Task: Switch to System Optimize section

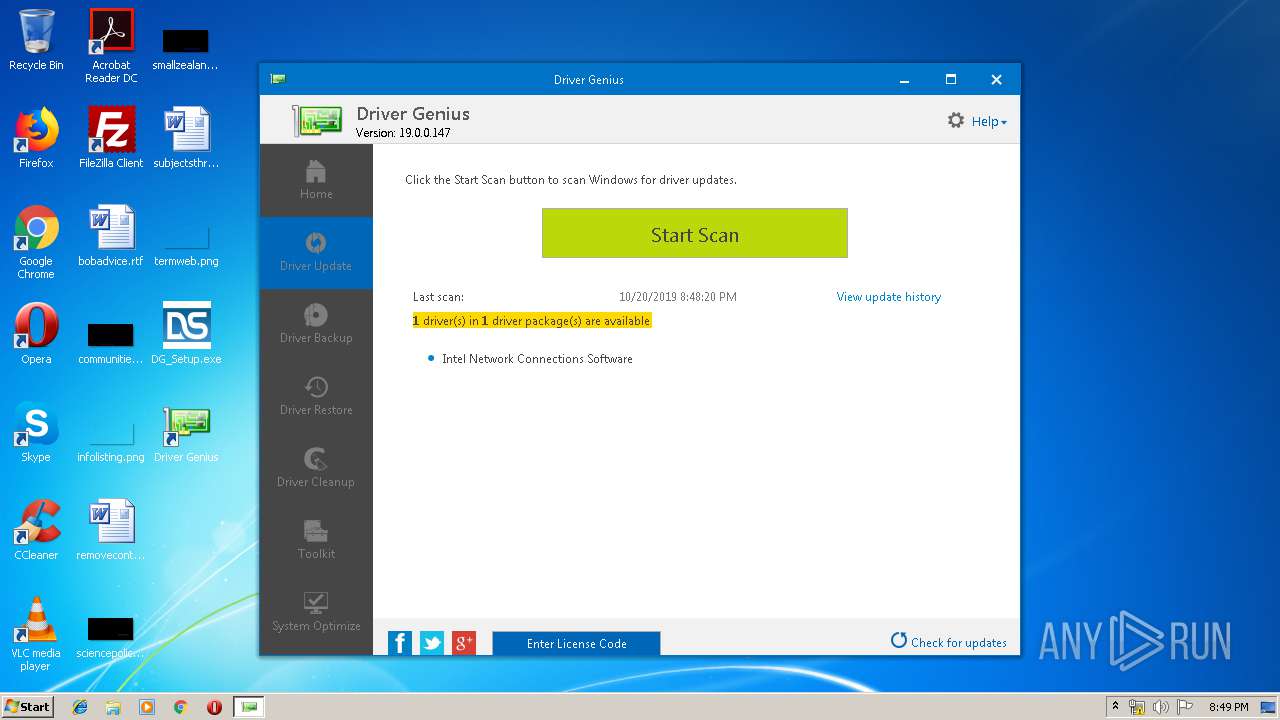Action: click(x=316, y=613)
